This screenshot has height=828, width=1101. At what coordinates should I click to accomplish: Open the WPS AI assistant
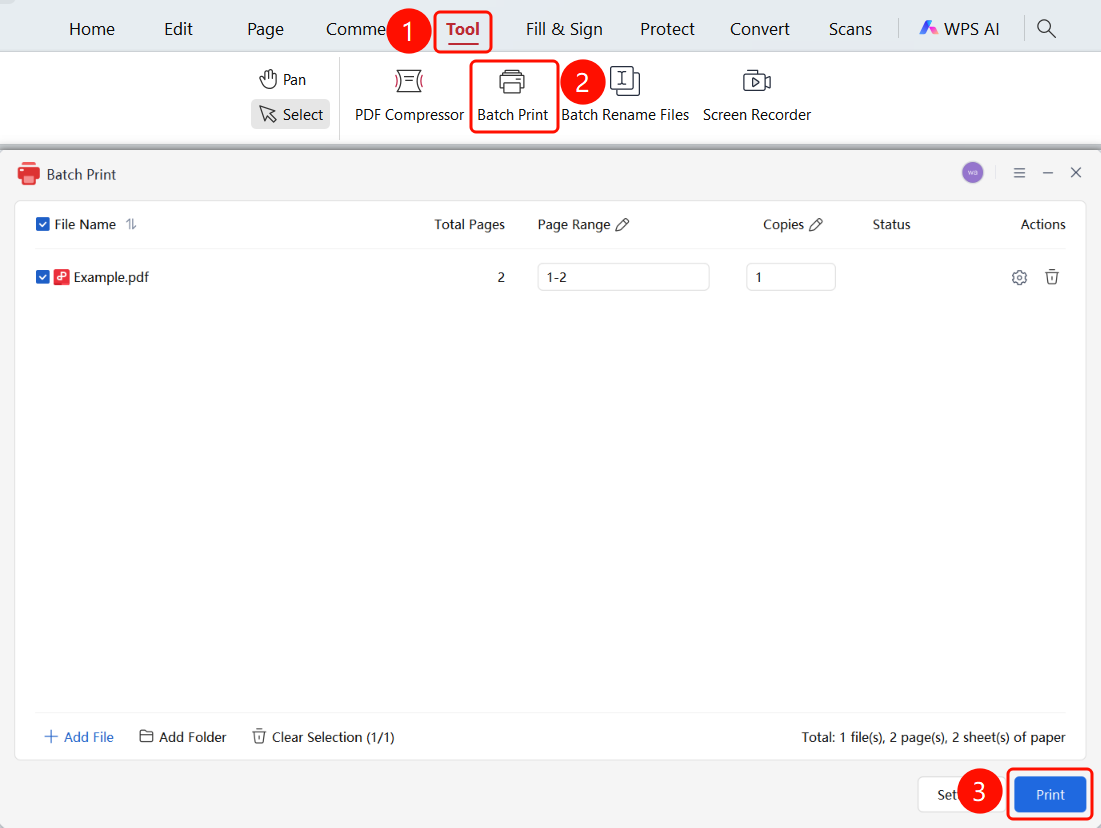tap(959, 29)
